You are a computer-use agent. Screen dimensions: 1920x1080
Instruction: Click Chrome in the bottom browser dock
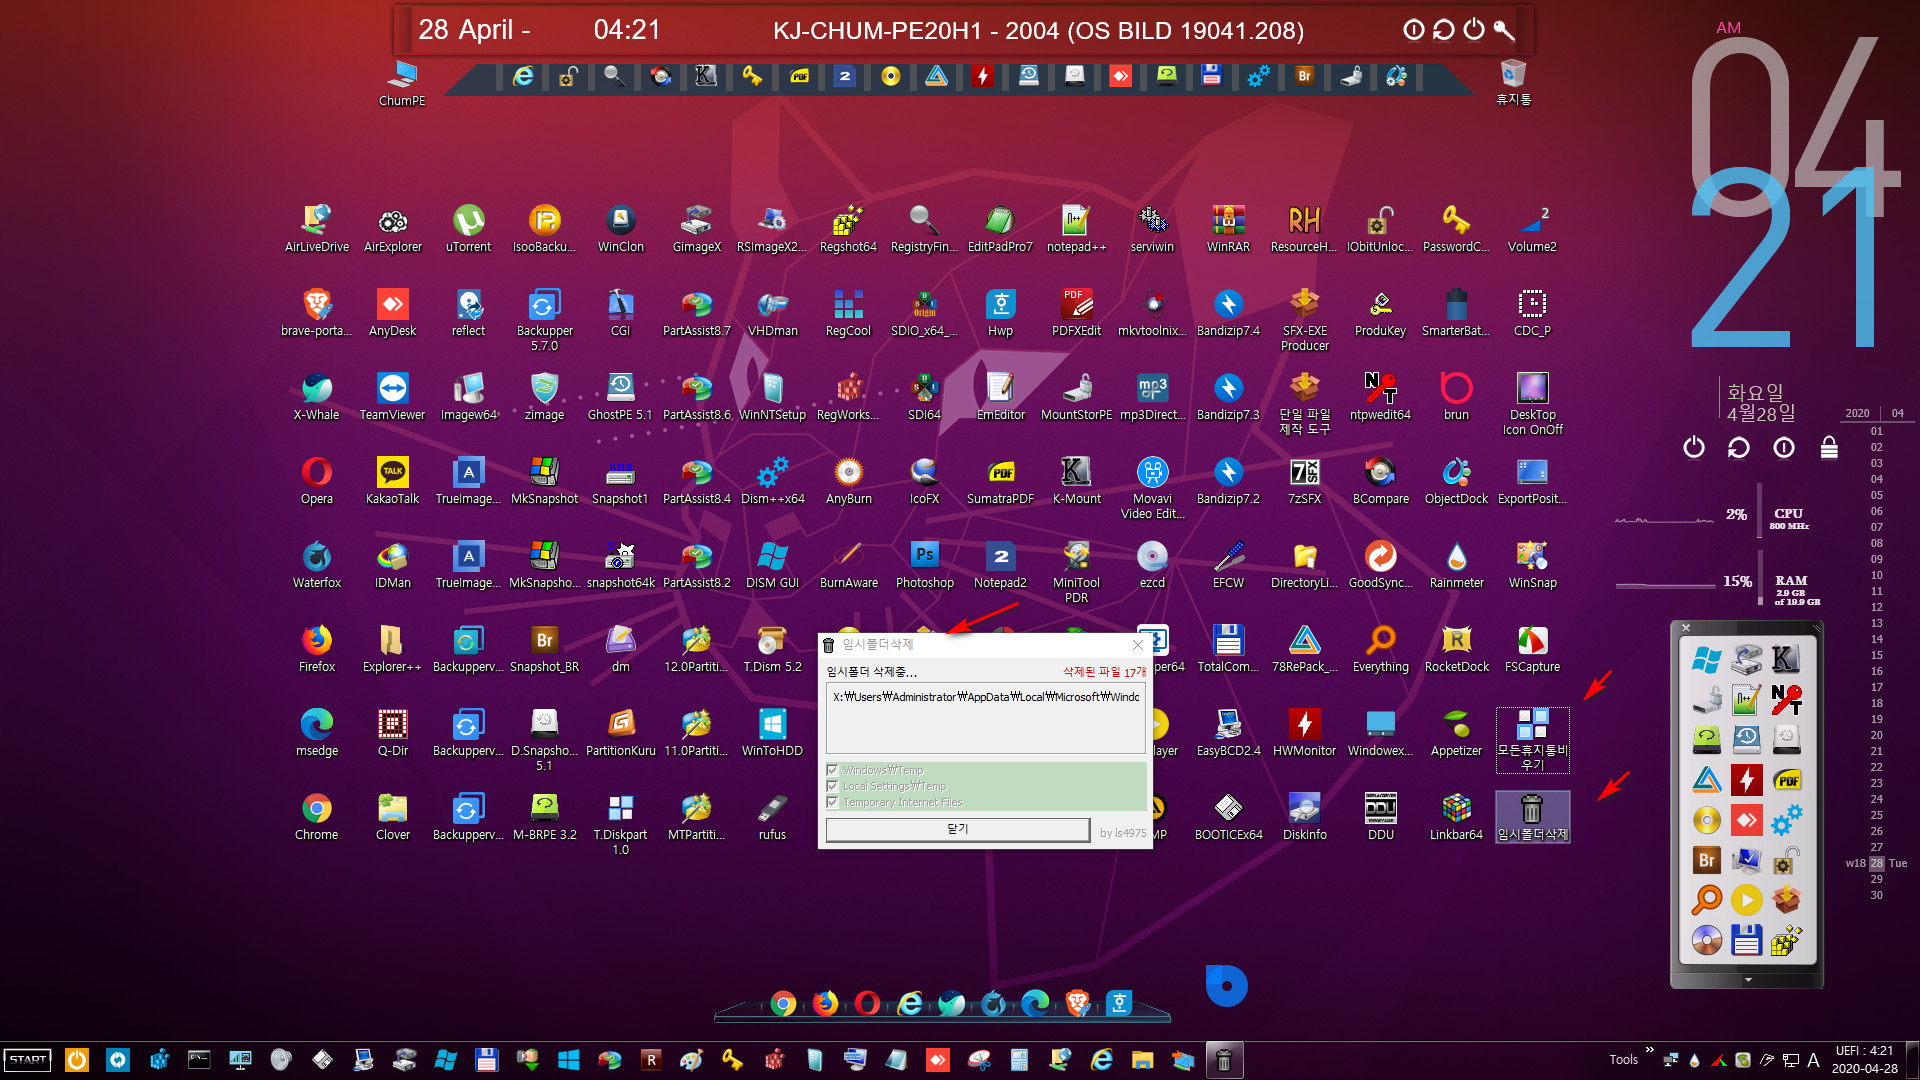point(783,1003)
